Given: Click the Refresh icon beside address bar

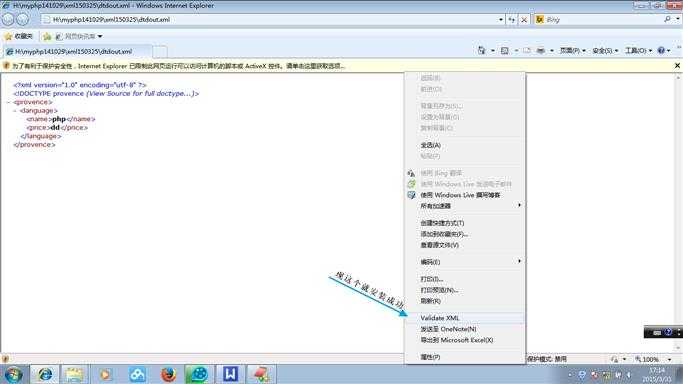Looking at the screenshot, I should [x=512, y=20].
